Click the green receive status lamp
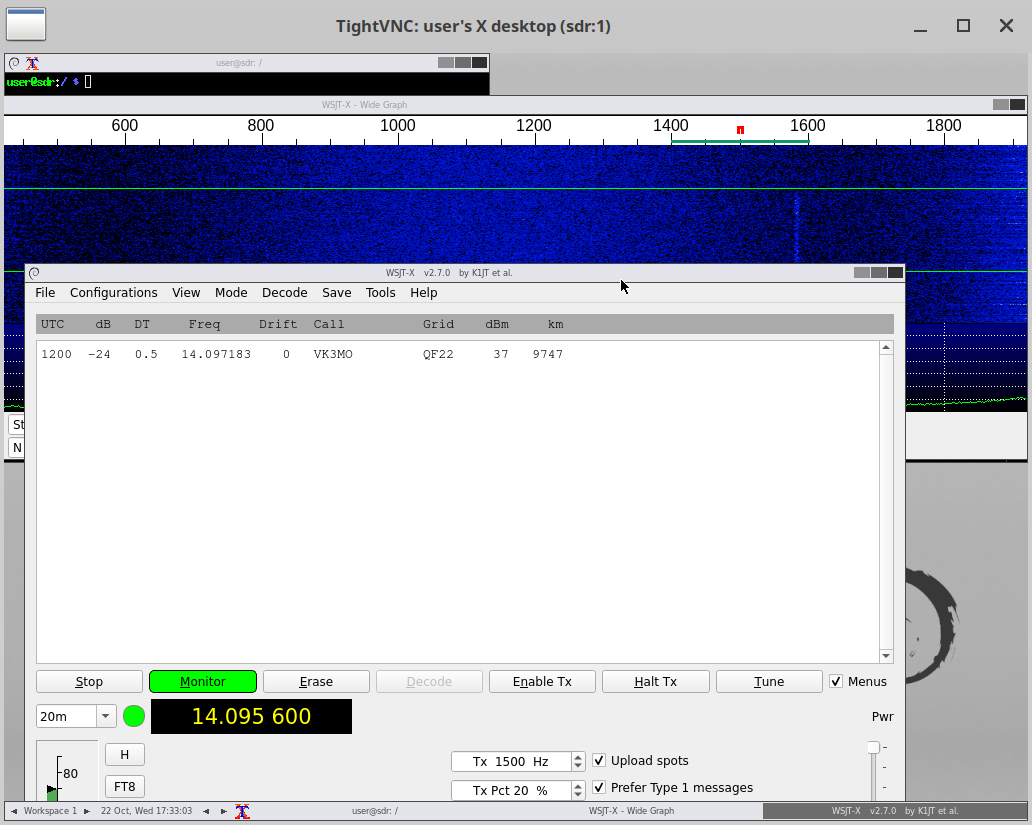 coord(134,716)
